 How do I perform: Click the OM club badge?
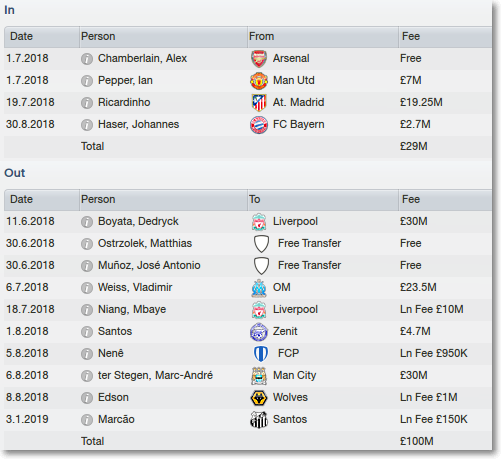point(259,288)
